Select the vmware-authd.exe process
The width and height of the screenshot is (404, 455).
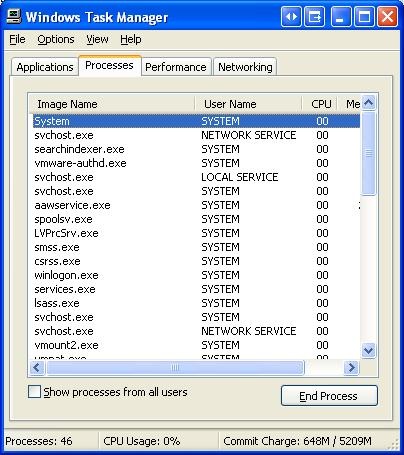click(x=196, y=163)
